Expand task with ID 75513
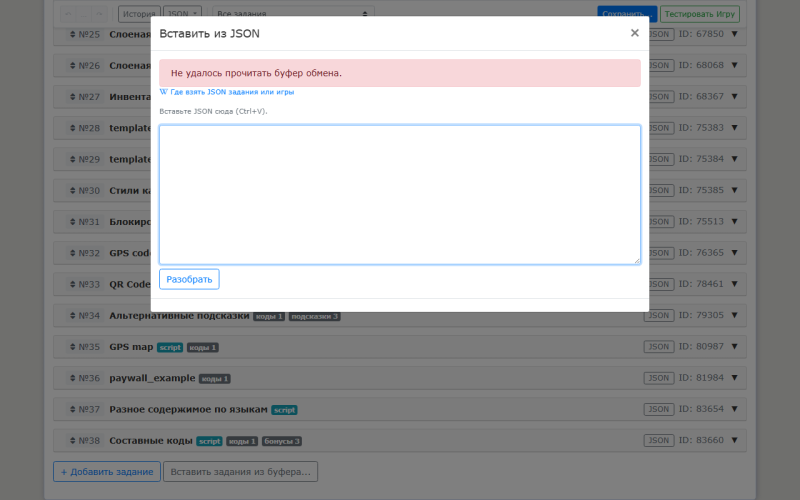800x500 pixels. 735,221
